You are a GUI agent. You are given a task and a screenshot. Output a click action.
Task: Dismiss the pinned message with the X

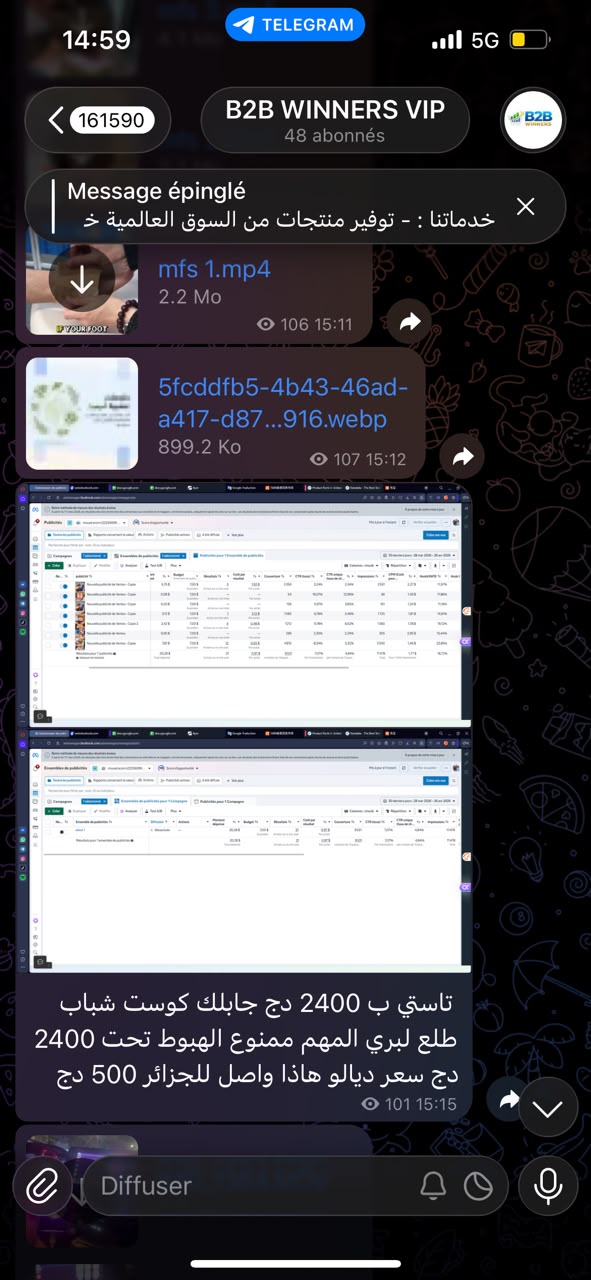(526, 207)
